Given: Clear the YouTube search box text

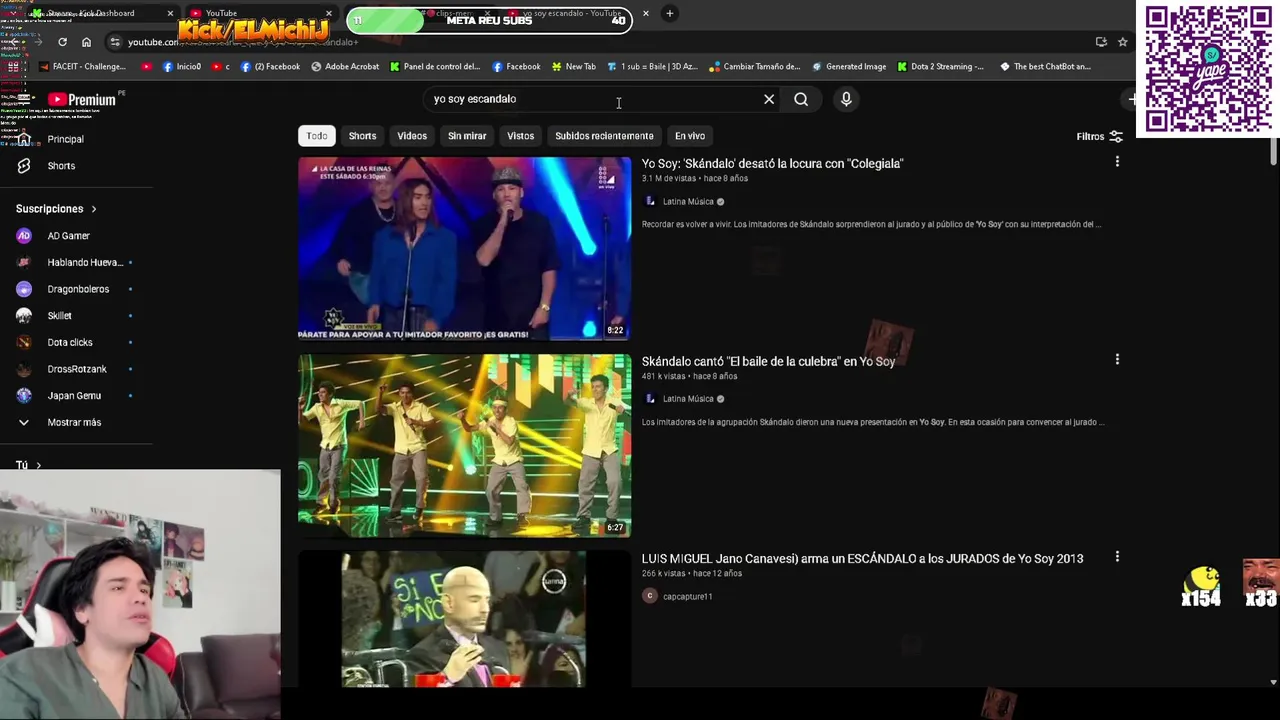Looking at the screenshot, I should [769, 99].
